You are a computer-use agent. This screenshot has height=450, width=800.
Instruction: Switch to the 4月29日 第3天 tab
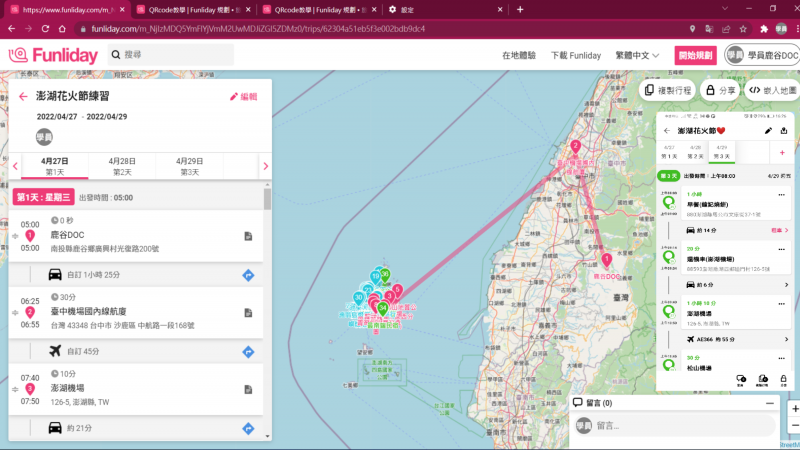tap(190, 165)
